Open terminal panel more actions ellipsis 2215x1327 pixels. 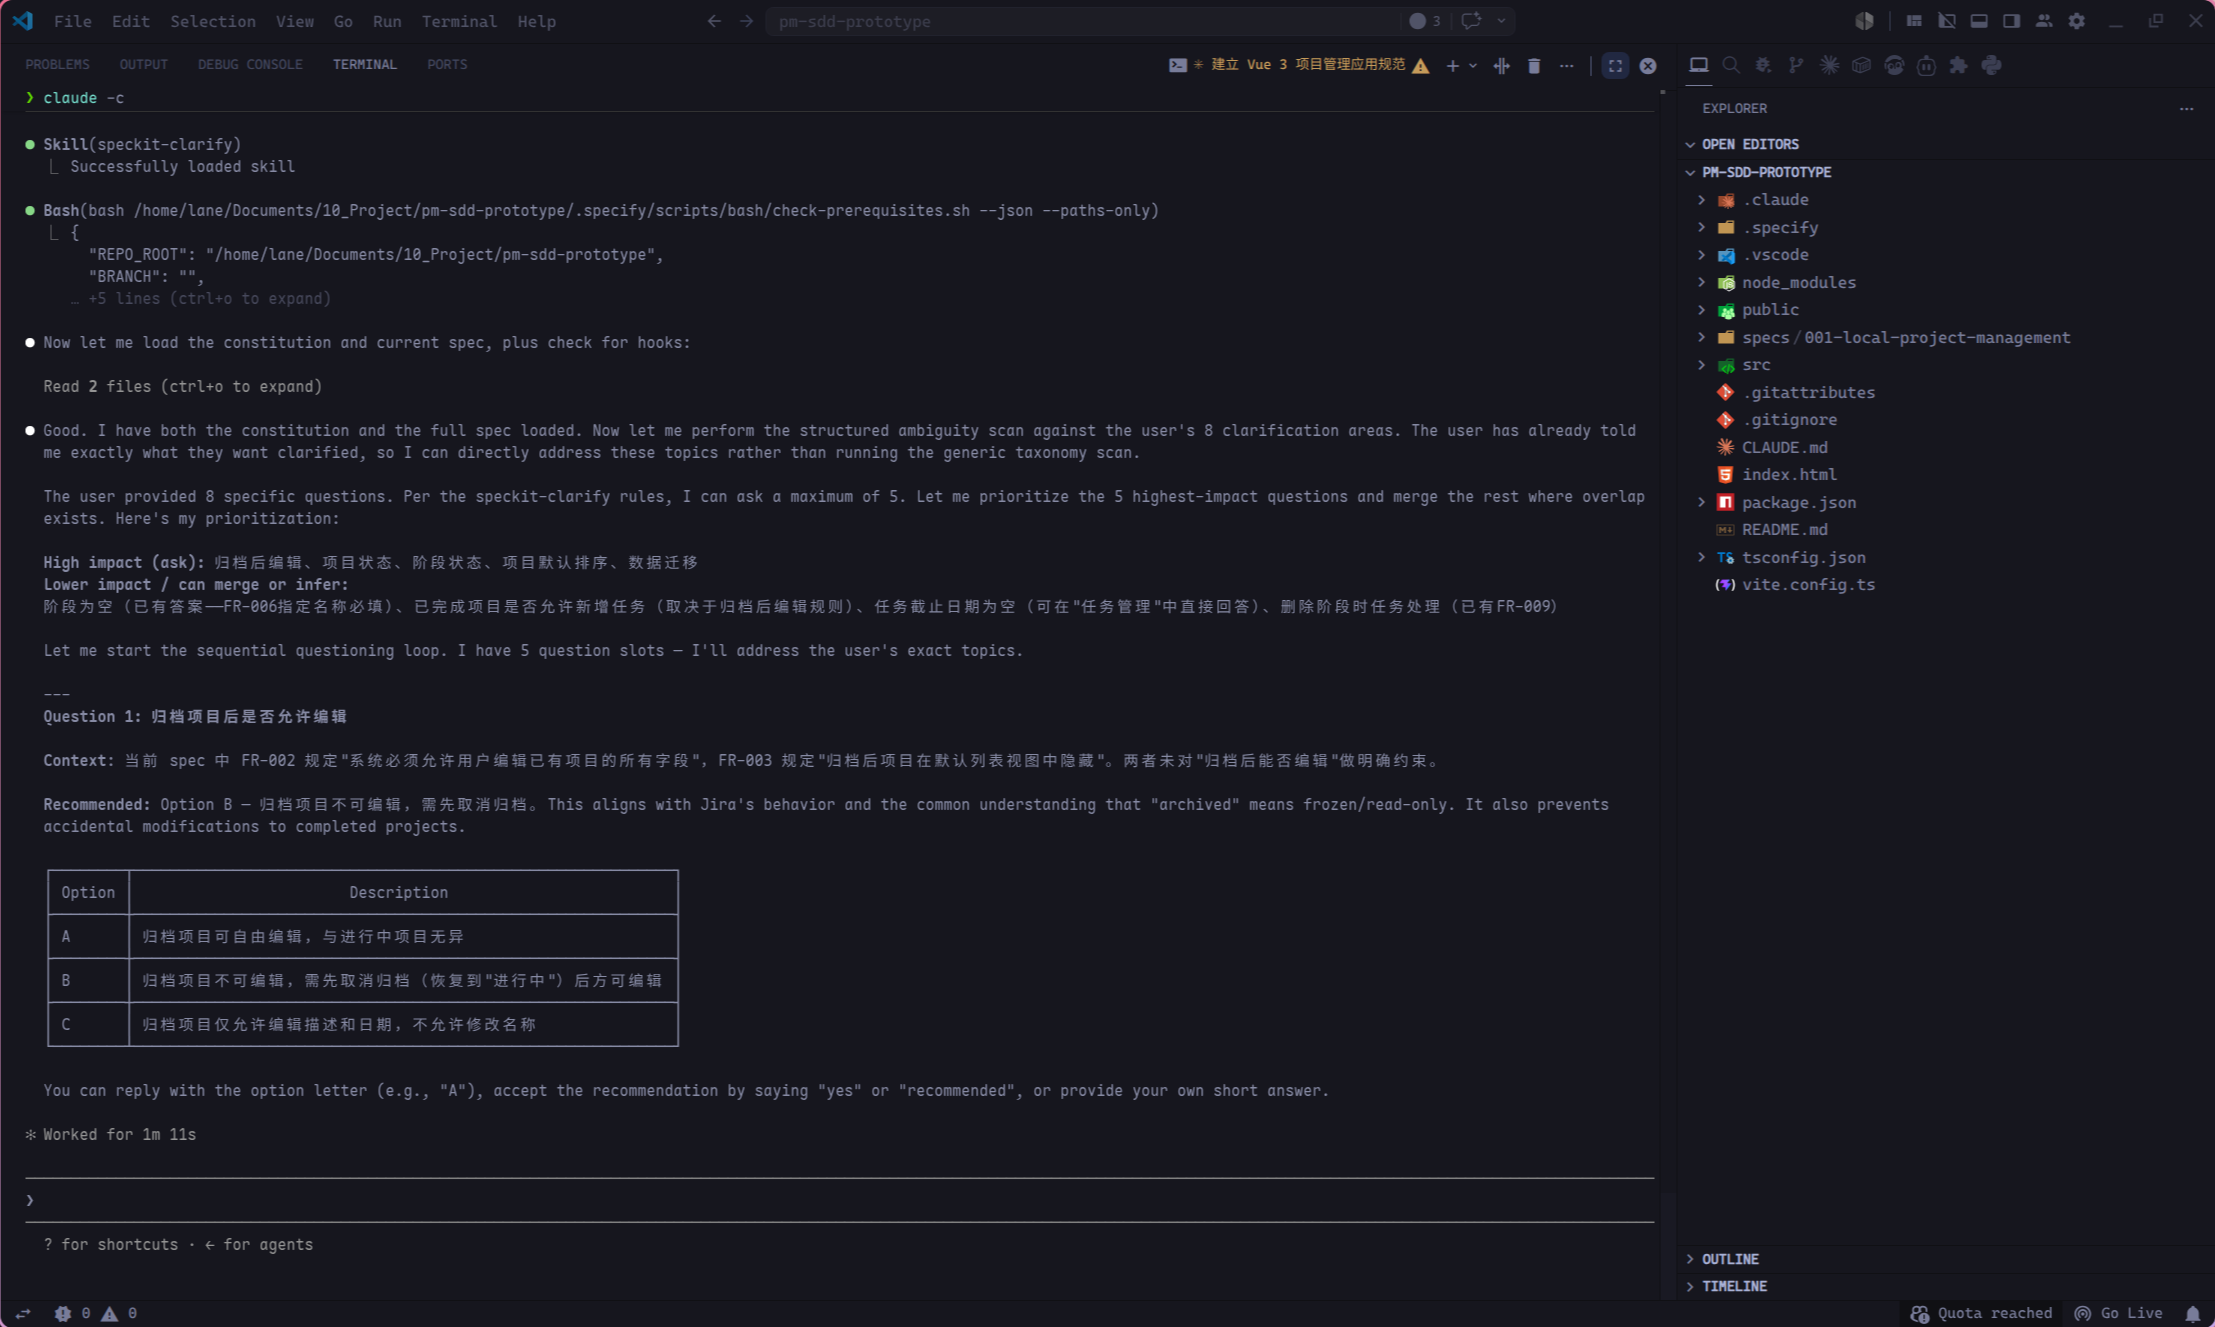point(1566,65)
